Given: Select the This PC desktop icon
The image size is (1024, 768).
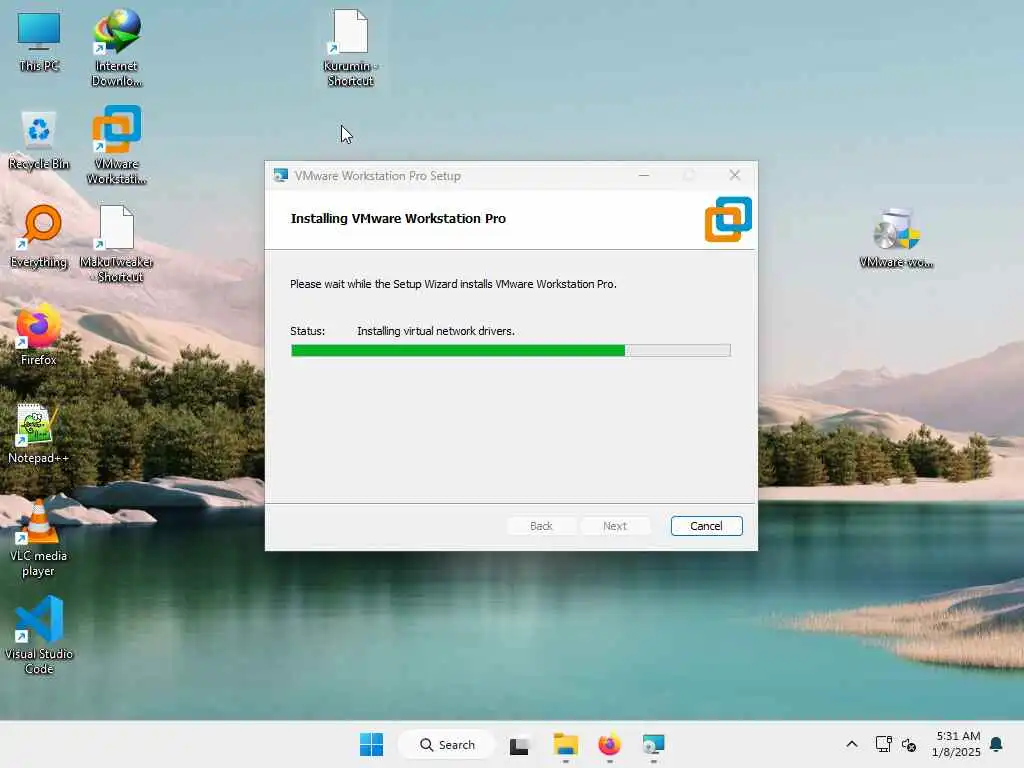Looking at the screenshot, I should coord(39,42).
